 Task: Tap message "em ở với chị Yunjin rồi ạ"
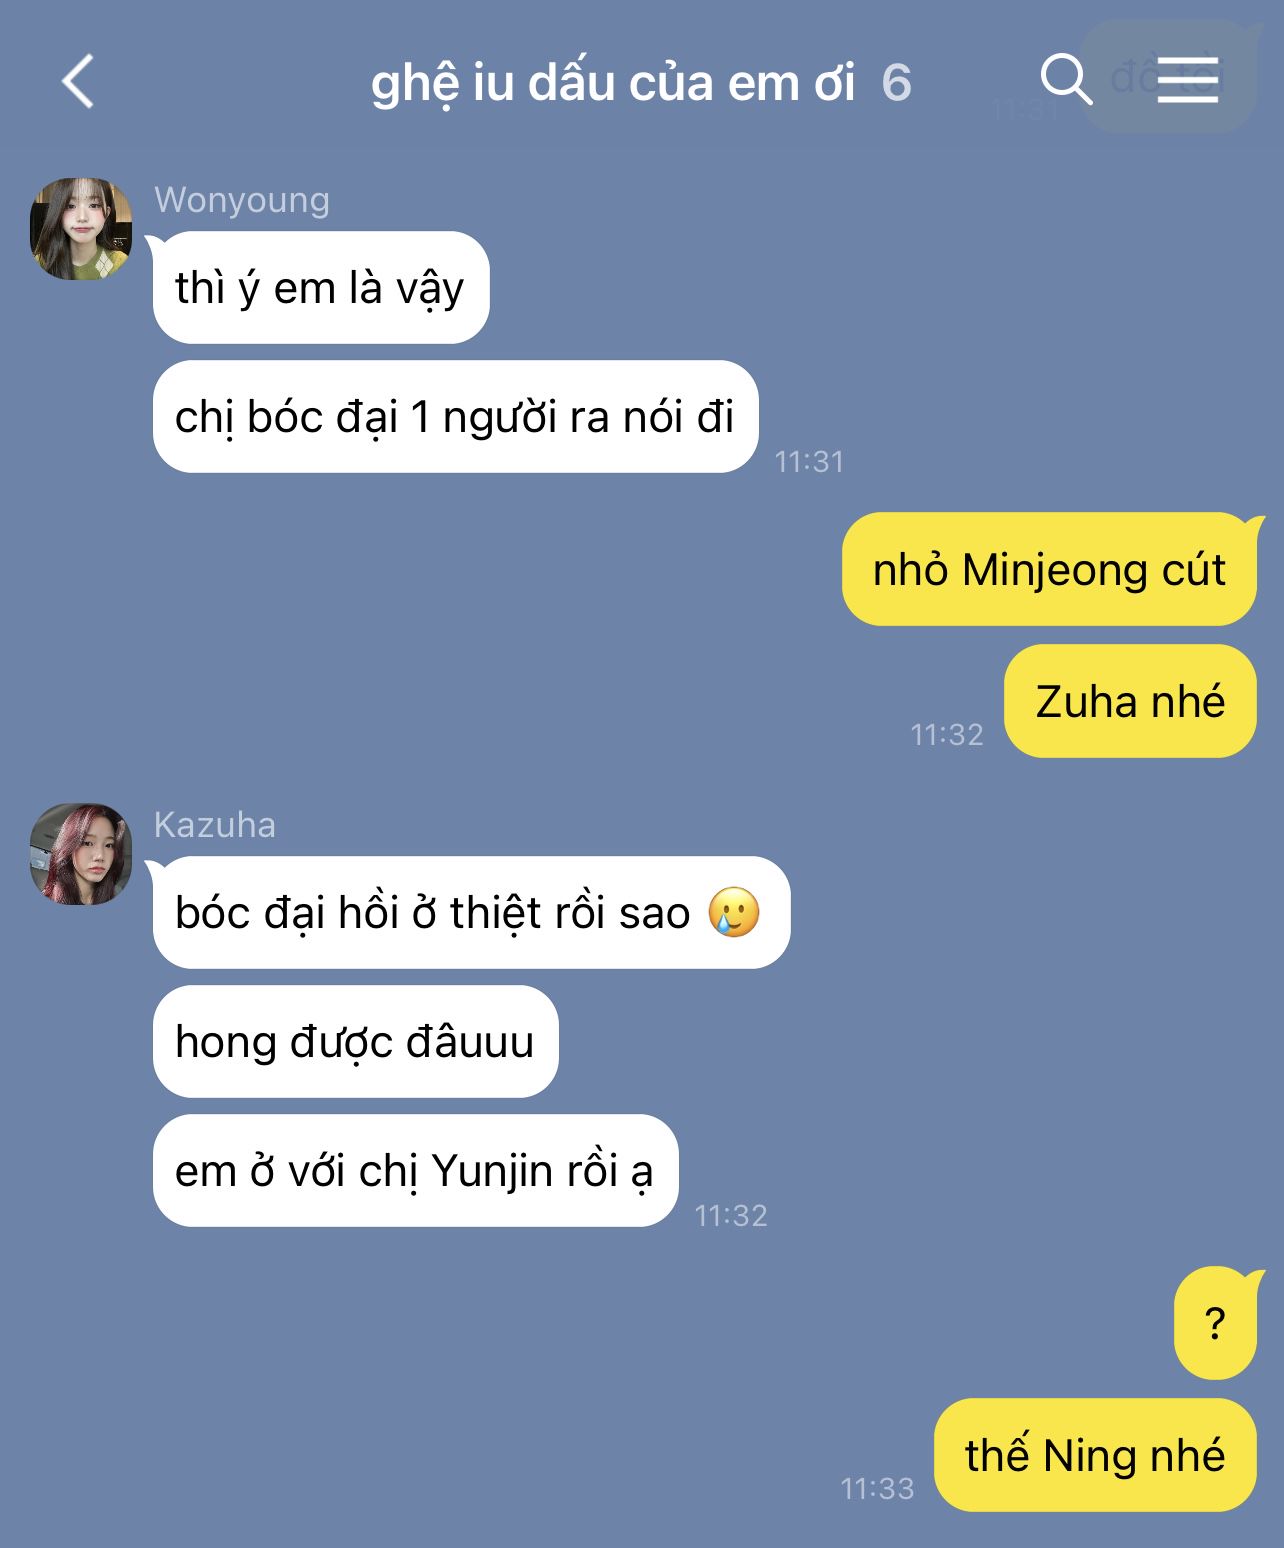(416, 1171)
